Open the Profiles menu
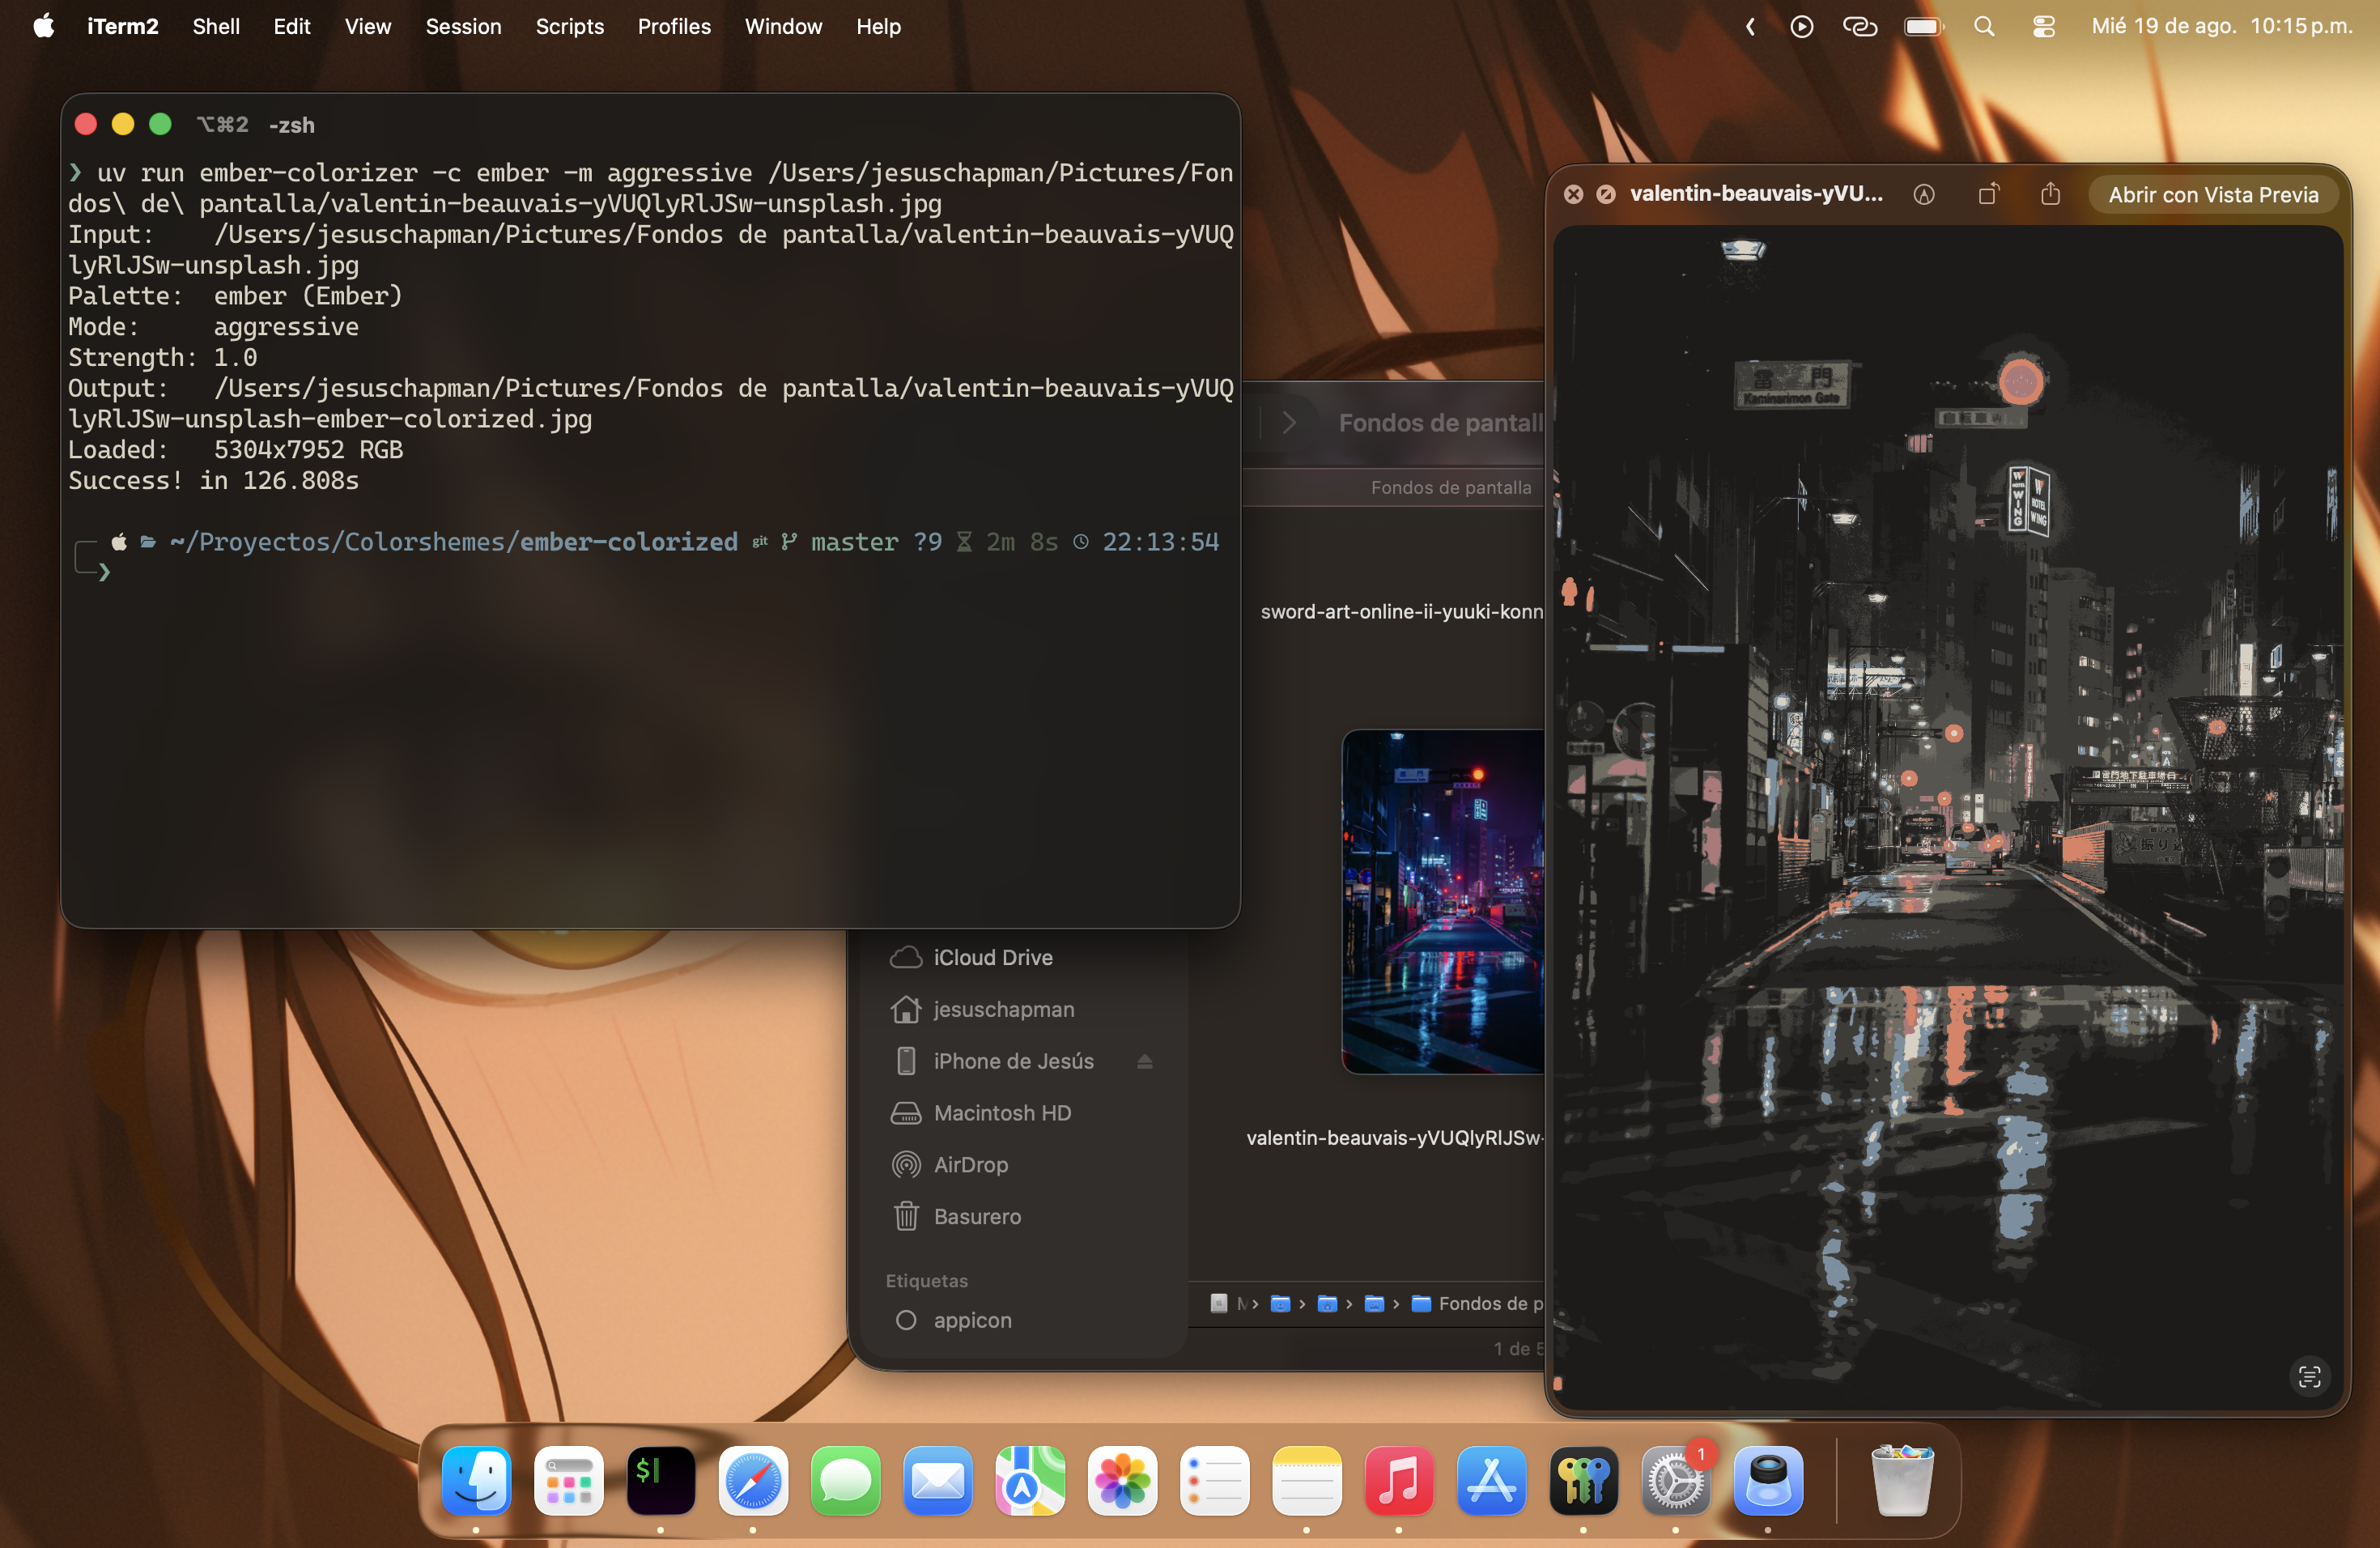 point(674,27)
